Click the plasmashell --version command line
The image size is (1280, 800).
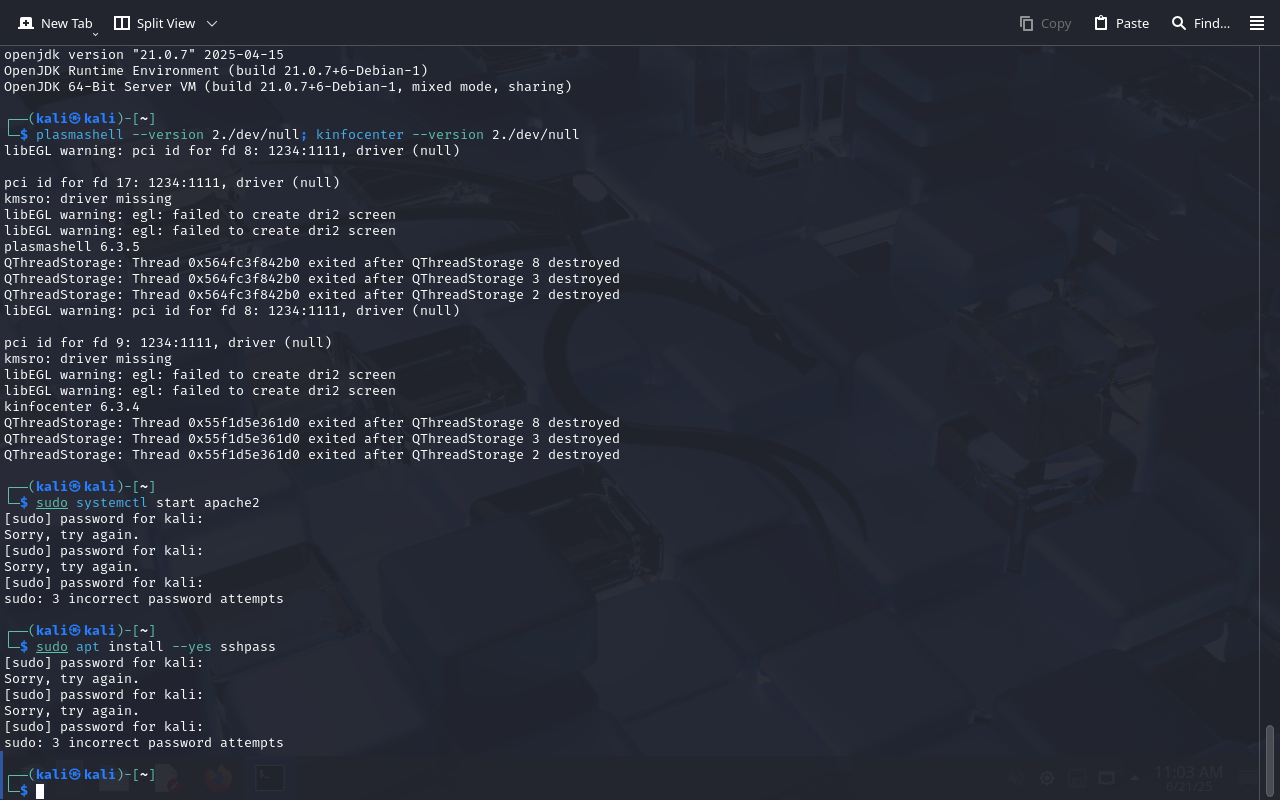tap(308, 135)
